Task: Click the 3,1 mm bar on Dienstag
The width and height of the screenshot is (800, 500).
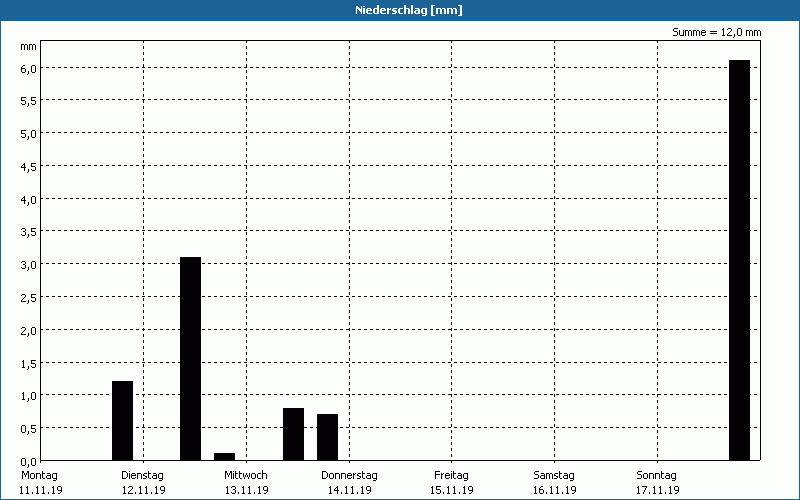Action: 190,359
